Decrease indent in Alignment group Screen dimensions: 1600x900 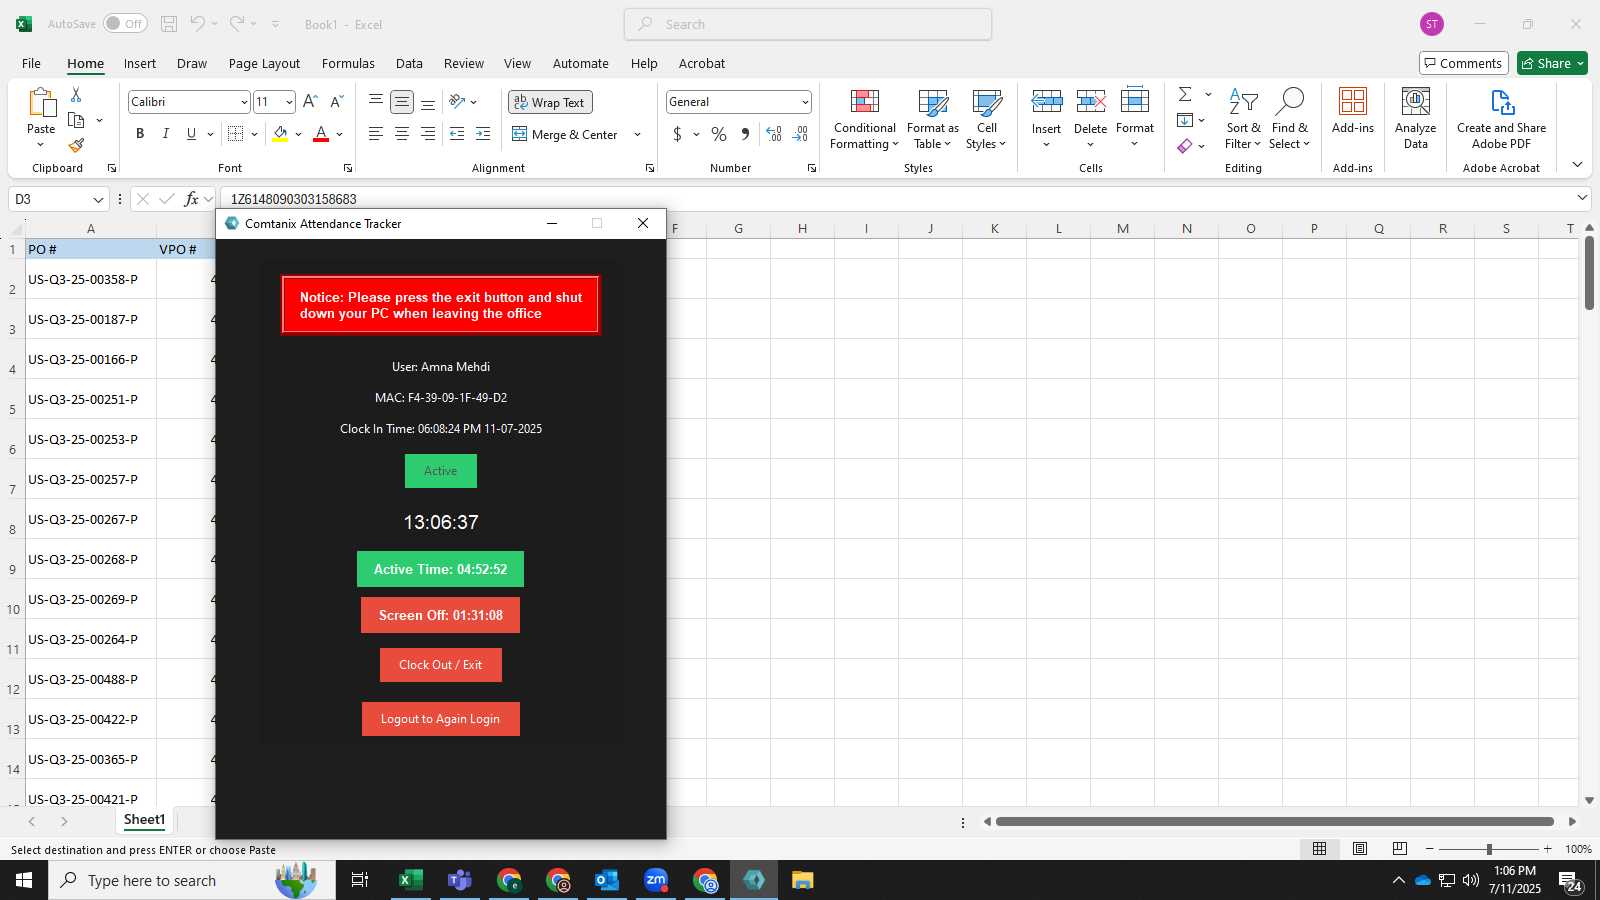tap(457, 134)
